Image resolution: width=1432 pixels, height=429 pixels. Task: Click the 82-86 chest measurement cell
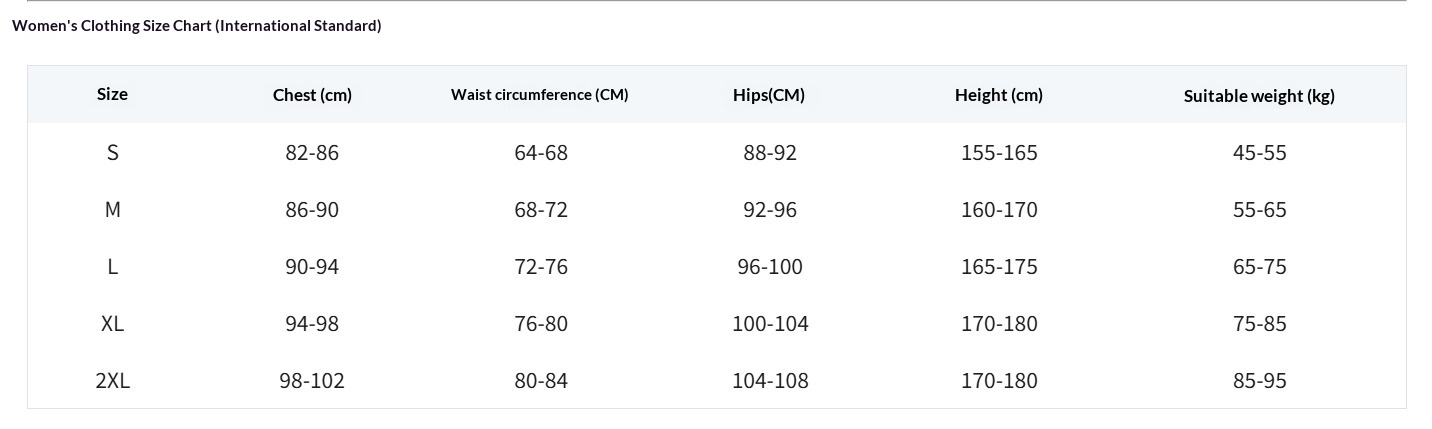pos(312,152)
